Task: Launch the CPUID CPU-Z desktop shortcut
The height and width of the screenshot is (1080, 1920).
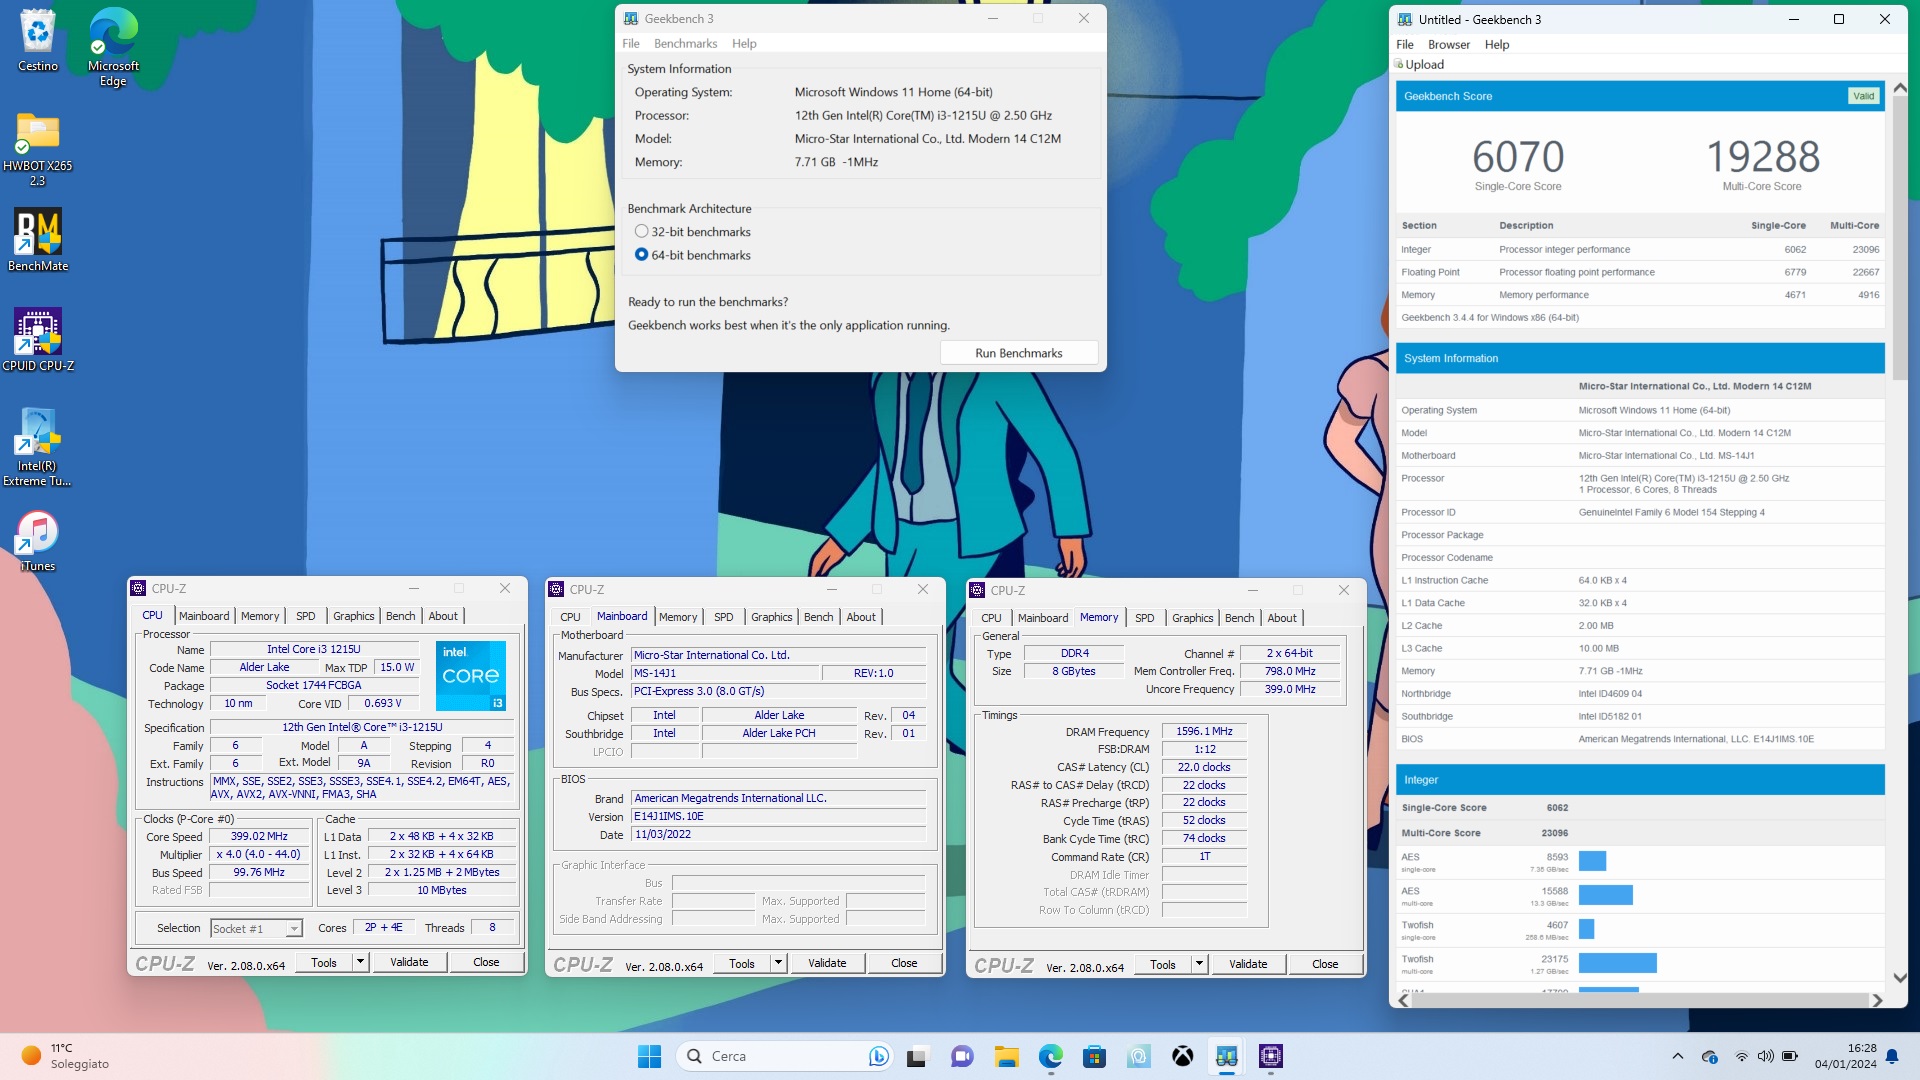Action: (x=38, y=340)
